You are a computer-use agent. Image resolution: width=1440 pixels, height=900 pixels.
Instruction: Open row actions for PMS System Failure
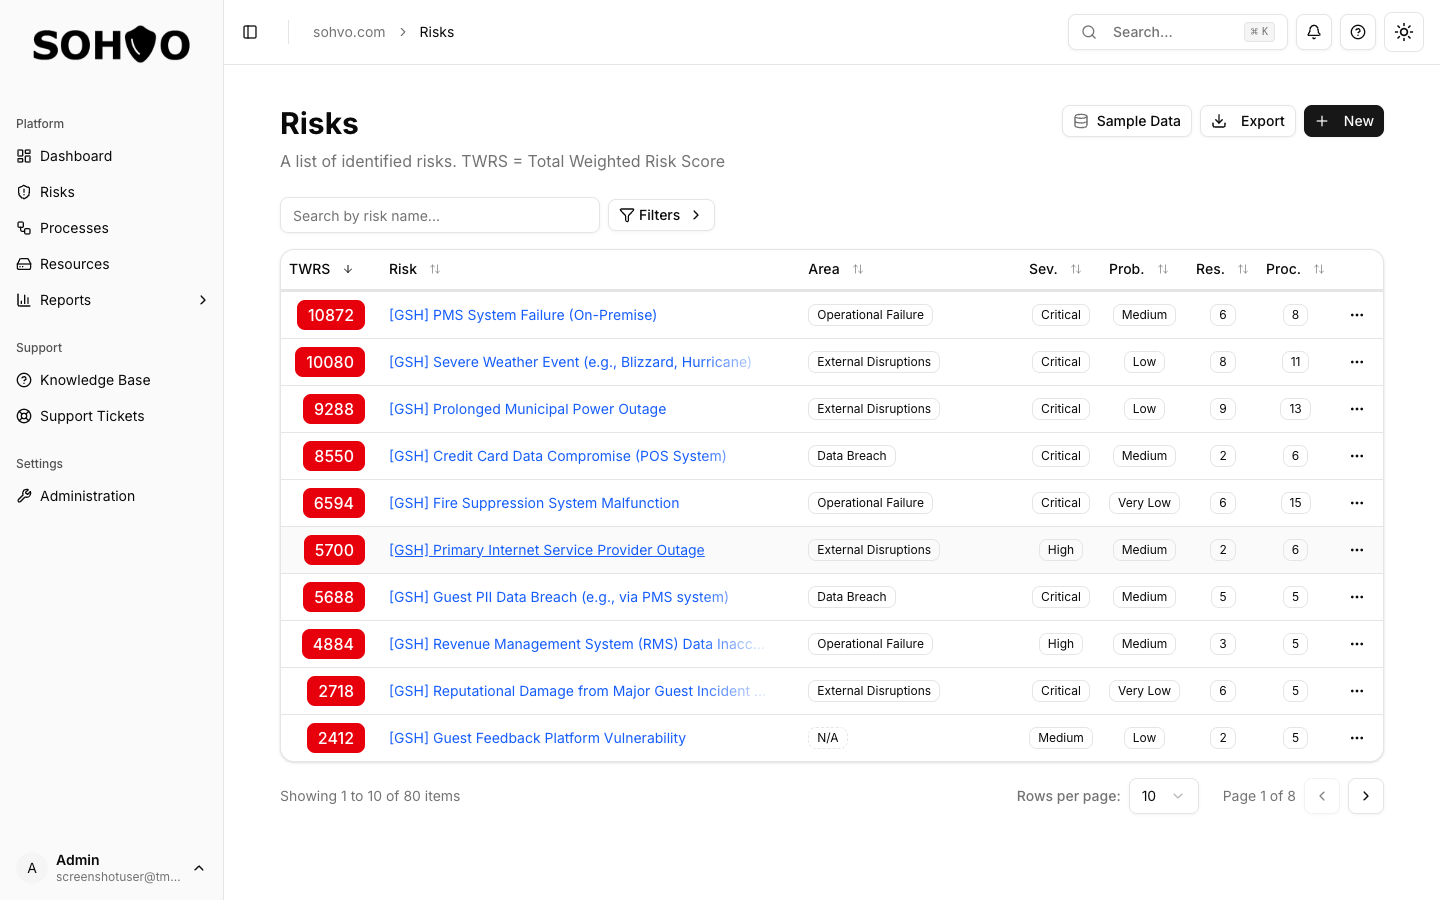pos(1357,315)
